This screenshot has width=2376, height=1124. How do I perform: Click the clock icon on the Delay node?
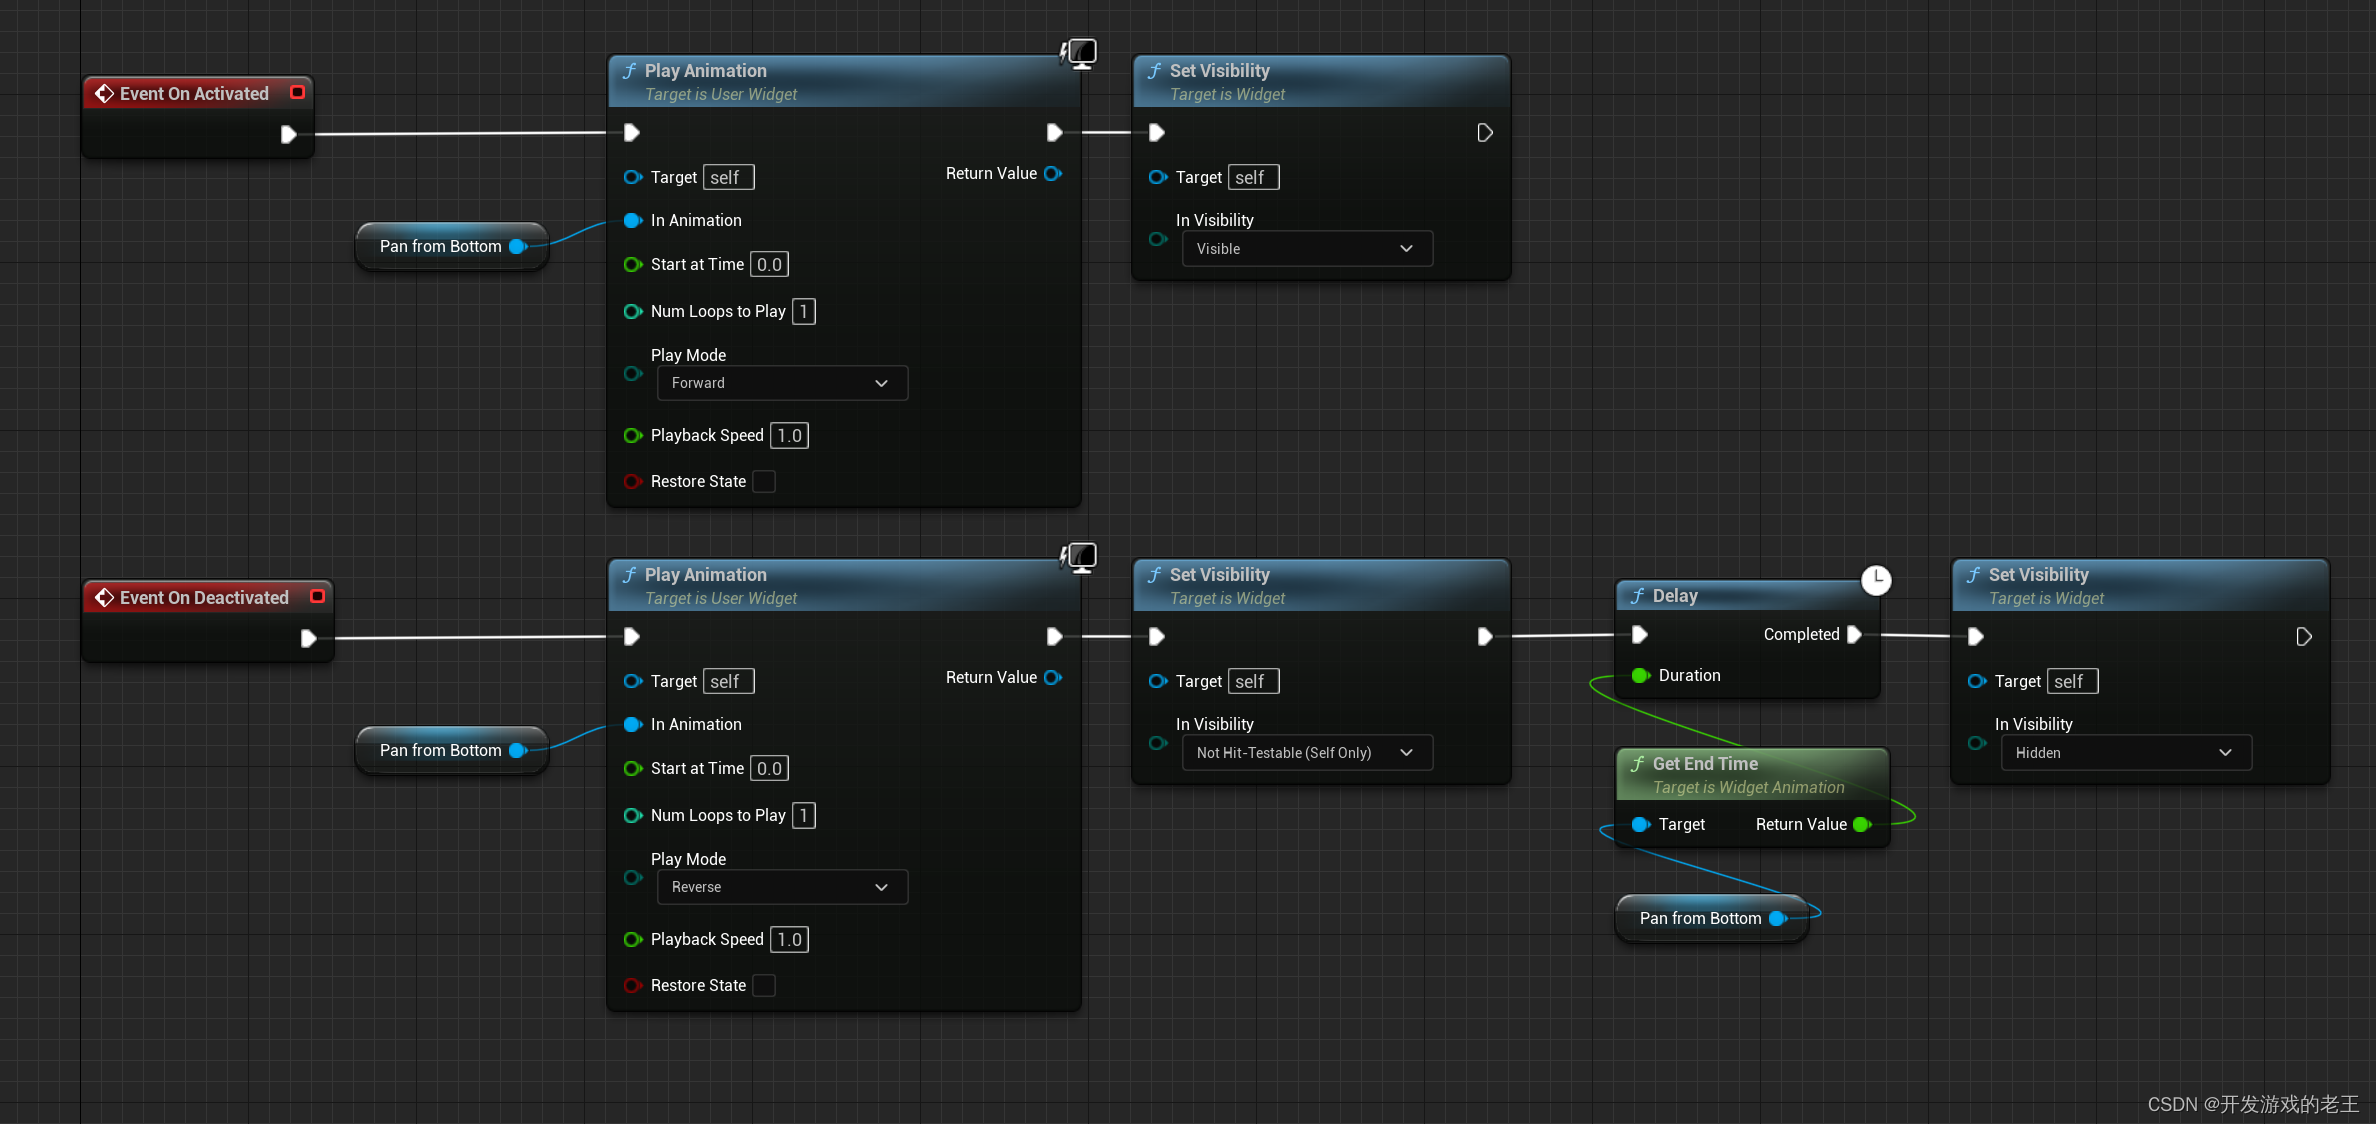(x=1877, y=580)
